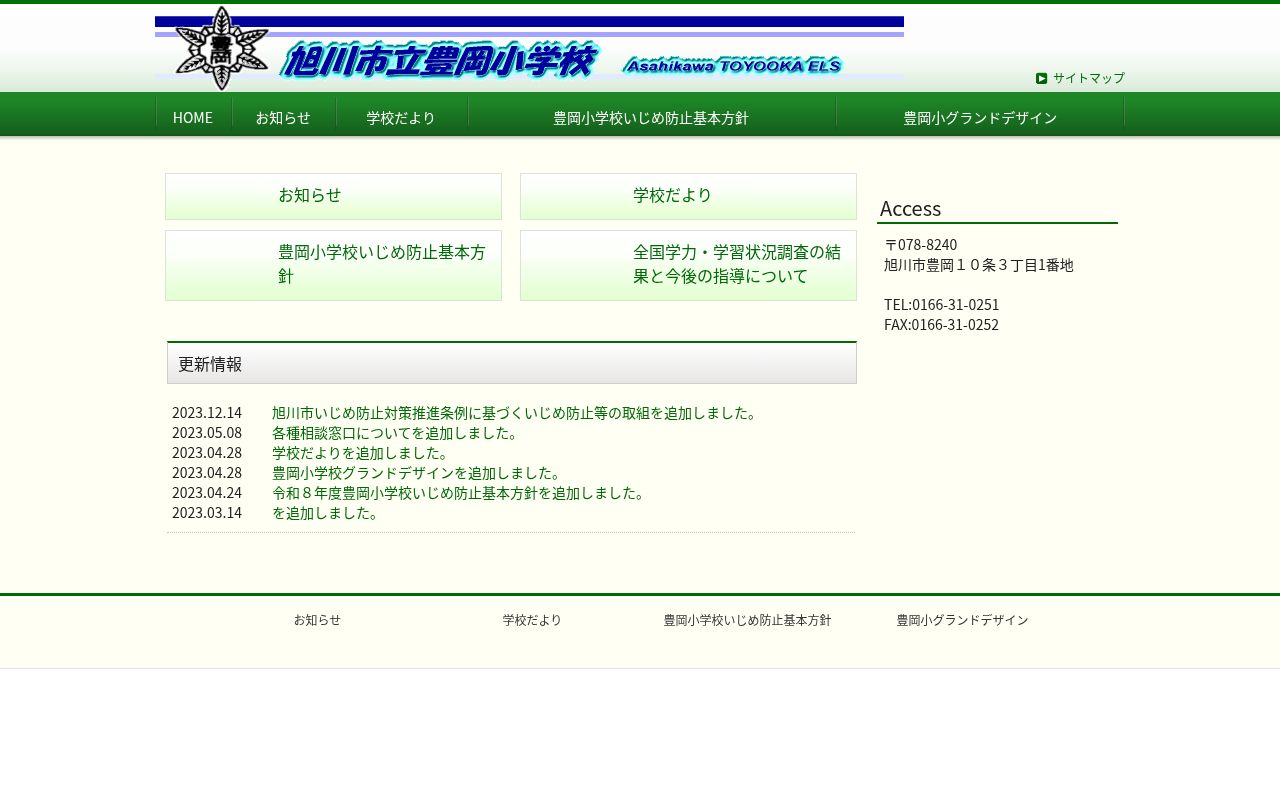Open お知らせ in the green navigation bar
The image size is (1280, 800).
[x=283, y=117]
